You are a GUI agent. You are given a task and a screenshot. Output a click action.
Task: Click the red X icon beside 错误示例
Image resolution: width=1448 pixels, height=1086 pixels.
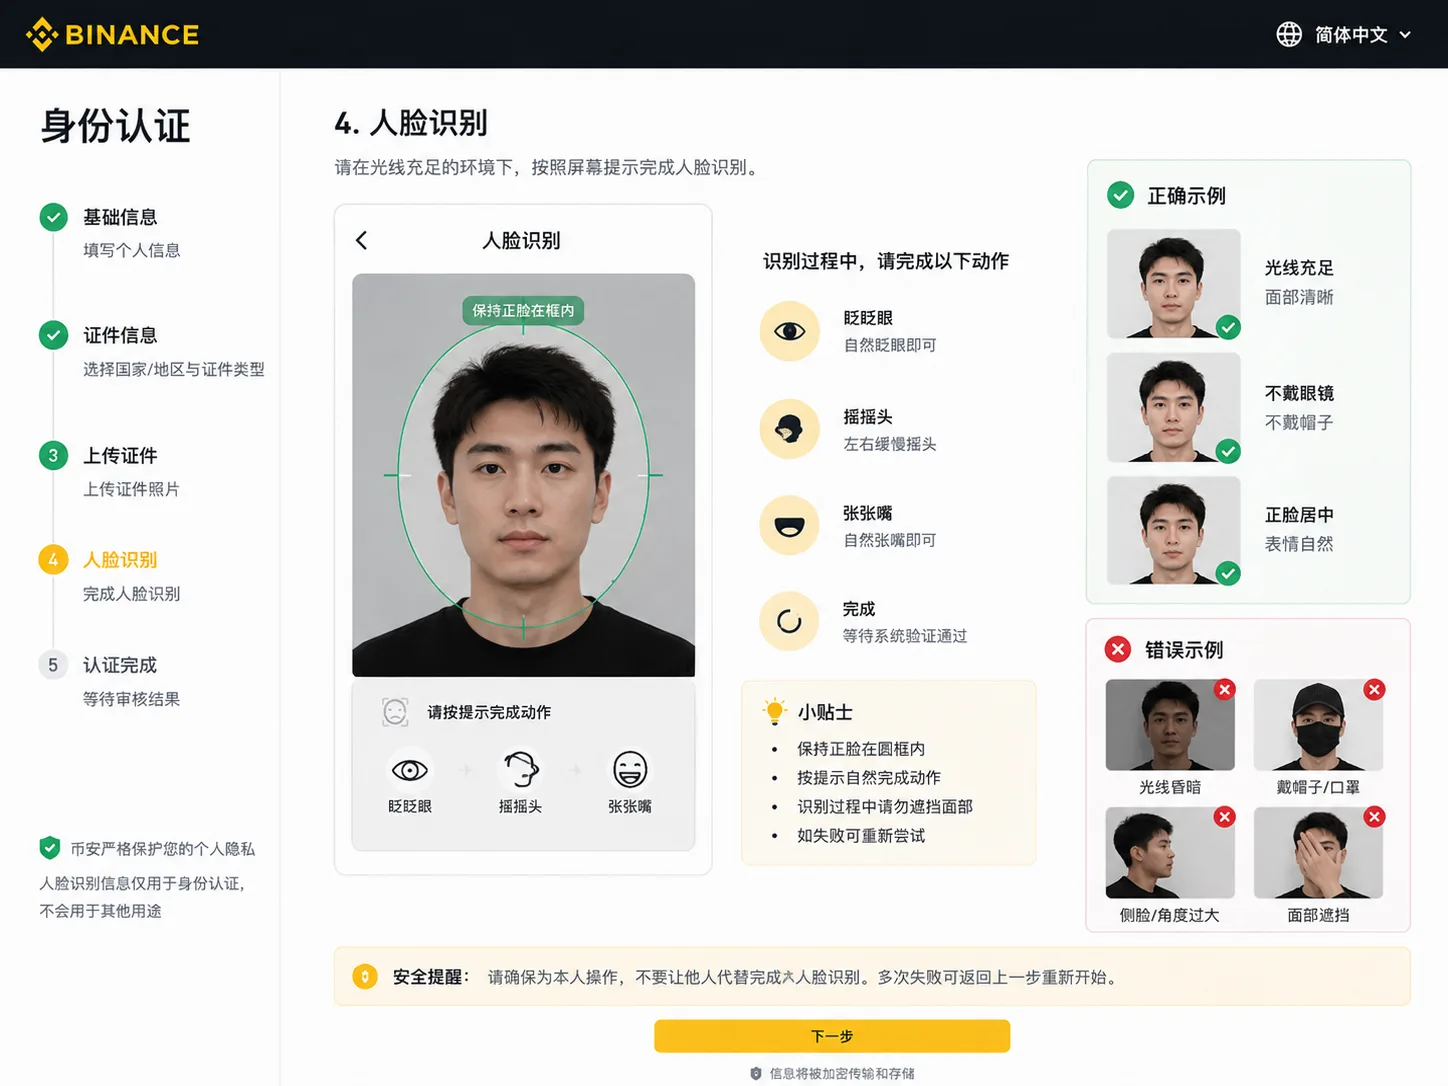tap(1118, 649)
